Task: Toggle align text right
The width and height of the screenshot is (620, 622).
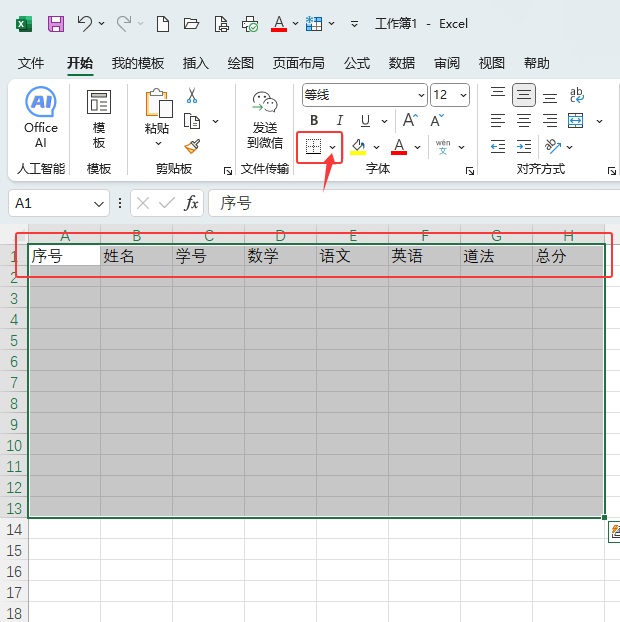Action: coord(550,121)
